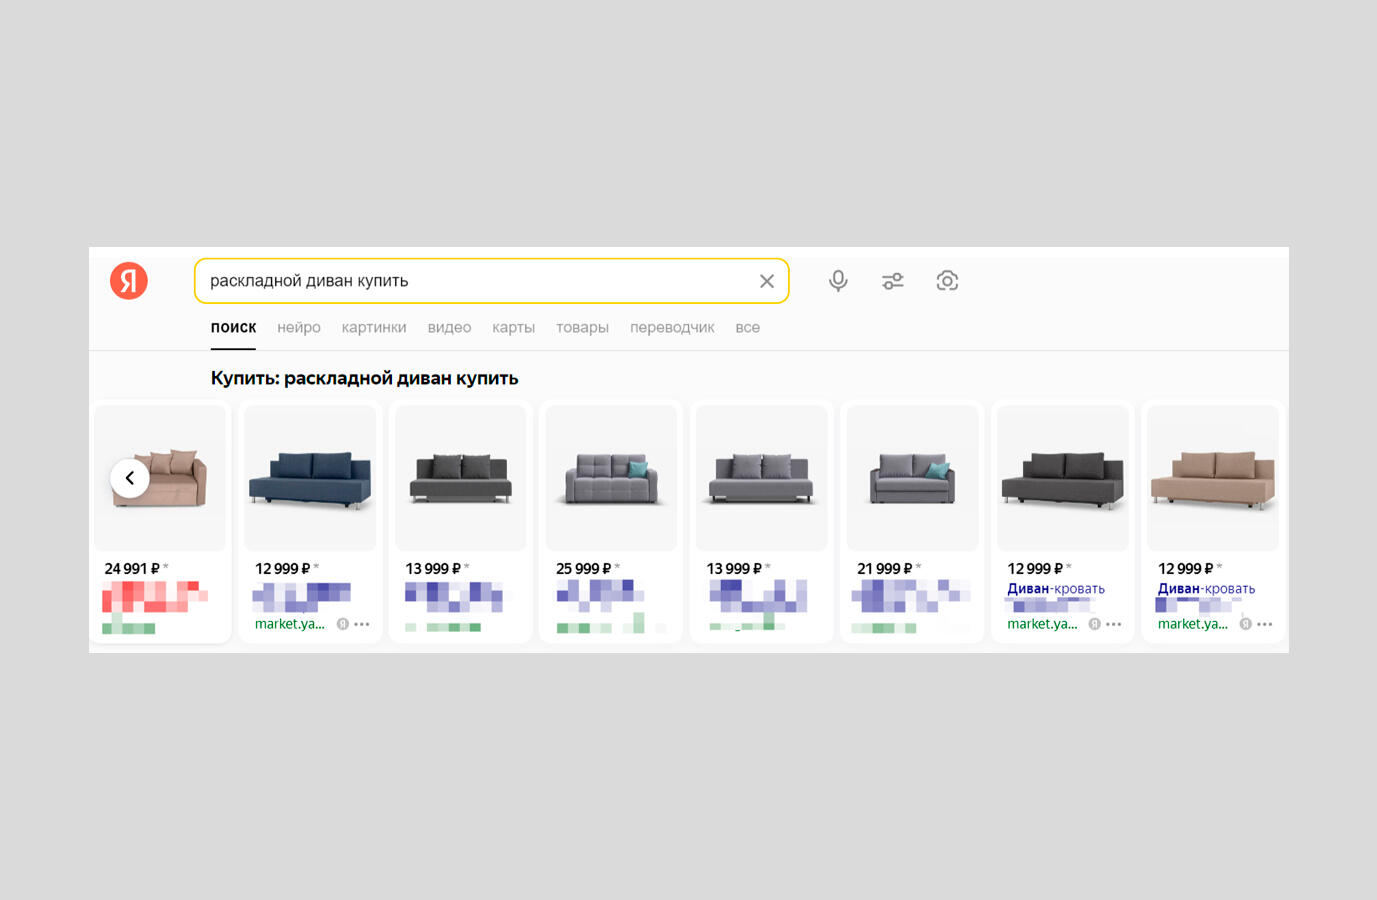
Task: Go to the товары tab
Action: 582,327
